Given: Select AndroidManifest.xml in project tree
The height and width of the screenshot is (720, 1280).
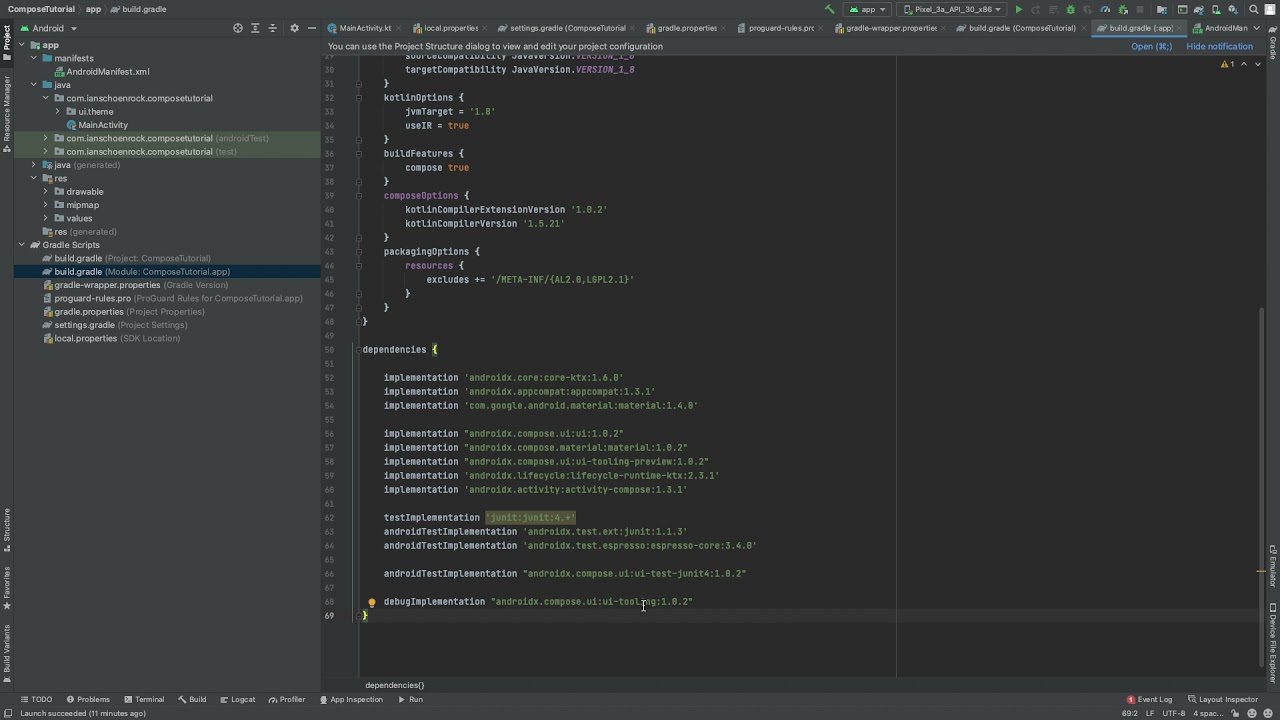Looking at the screenshot, I should (108, 72).
